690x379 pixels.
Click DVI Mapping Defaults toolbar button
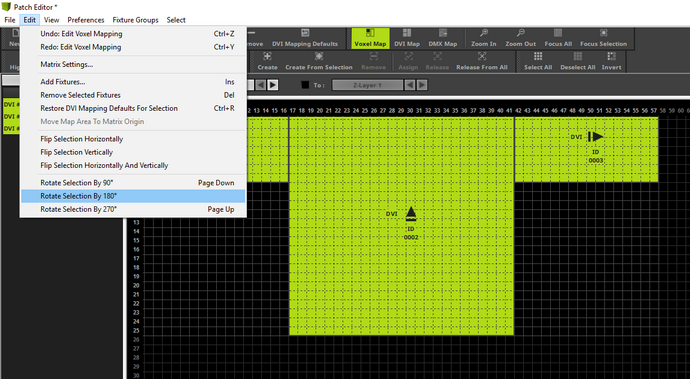tap(305, 38)
